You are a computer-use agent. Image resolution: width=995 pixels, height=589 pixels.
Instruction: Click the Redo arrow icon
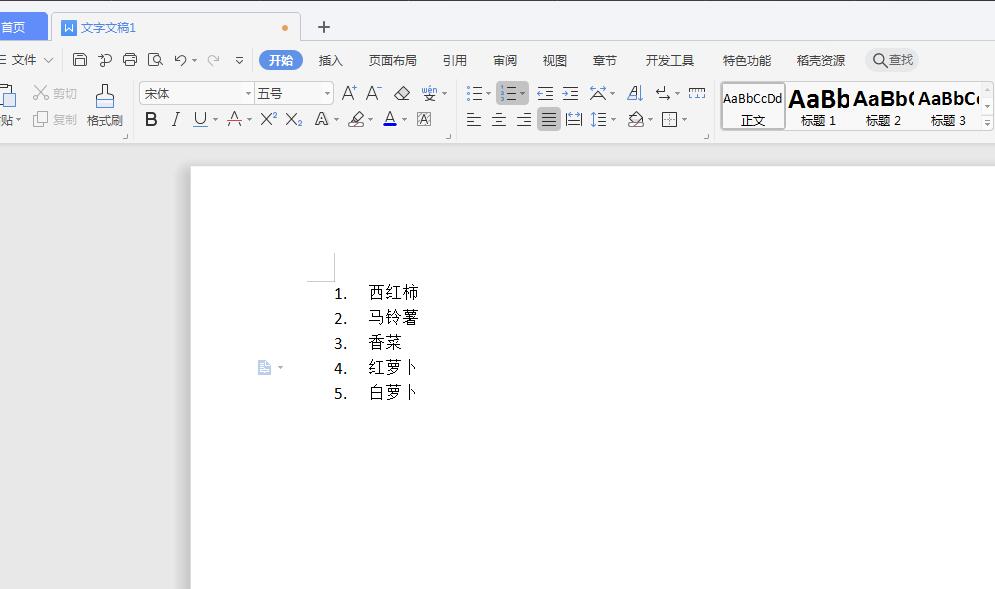[x=214, y=60]
